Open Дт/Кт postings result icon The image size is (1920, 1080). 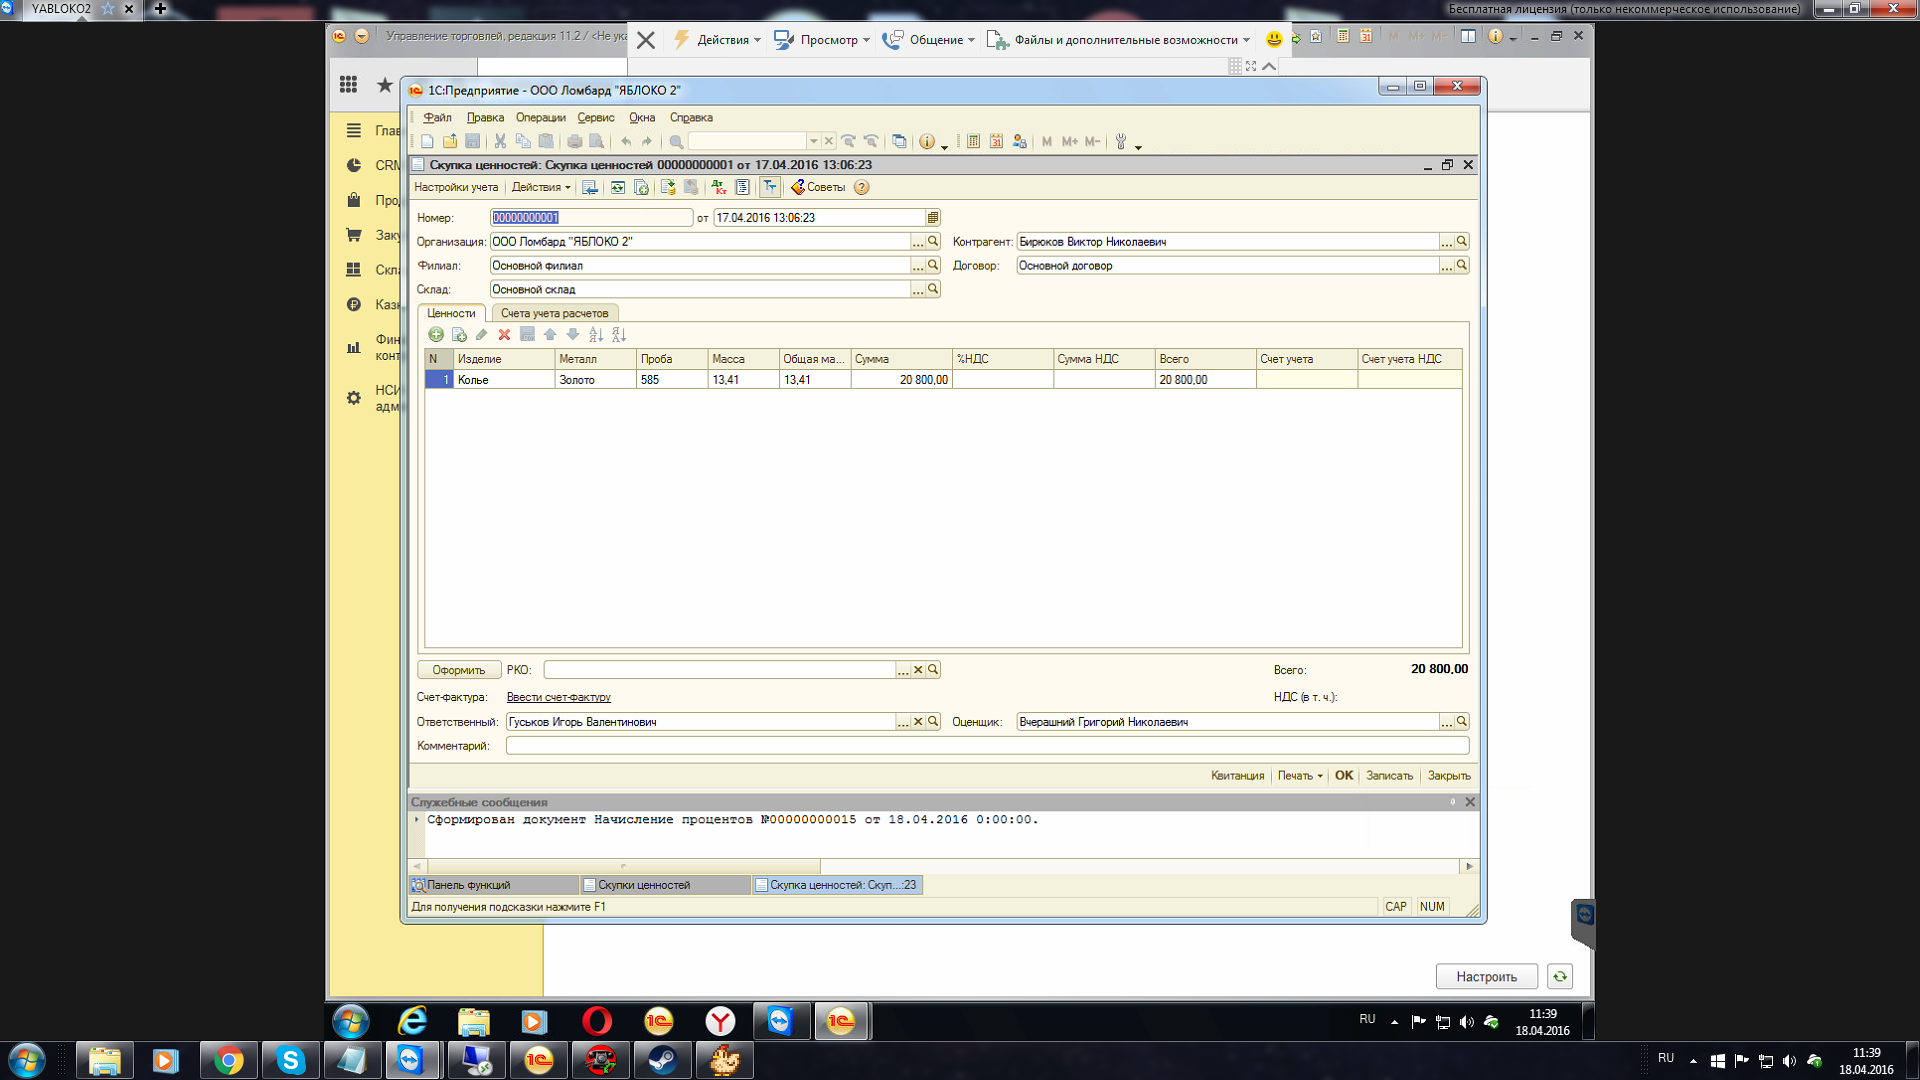tap(719, 187)
